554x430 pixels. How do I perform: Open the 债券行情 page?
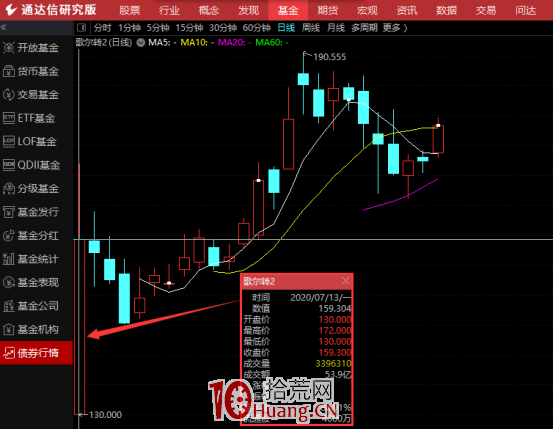coord(36,353)
